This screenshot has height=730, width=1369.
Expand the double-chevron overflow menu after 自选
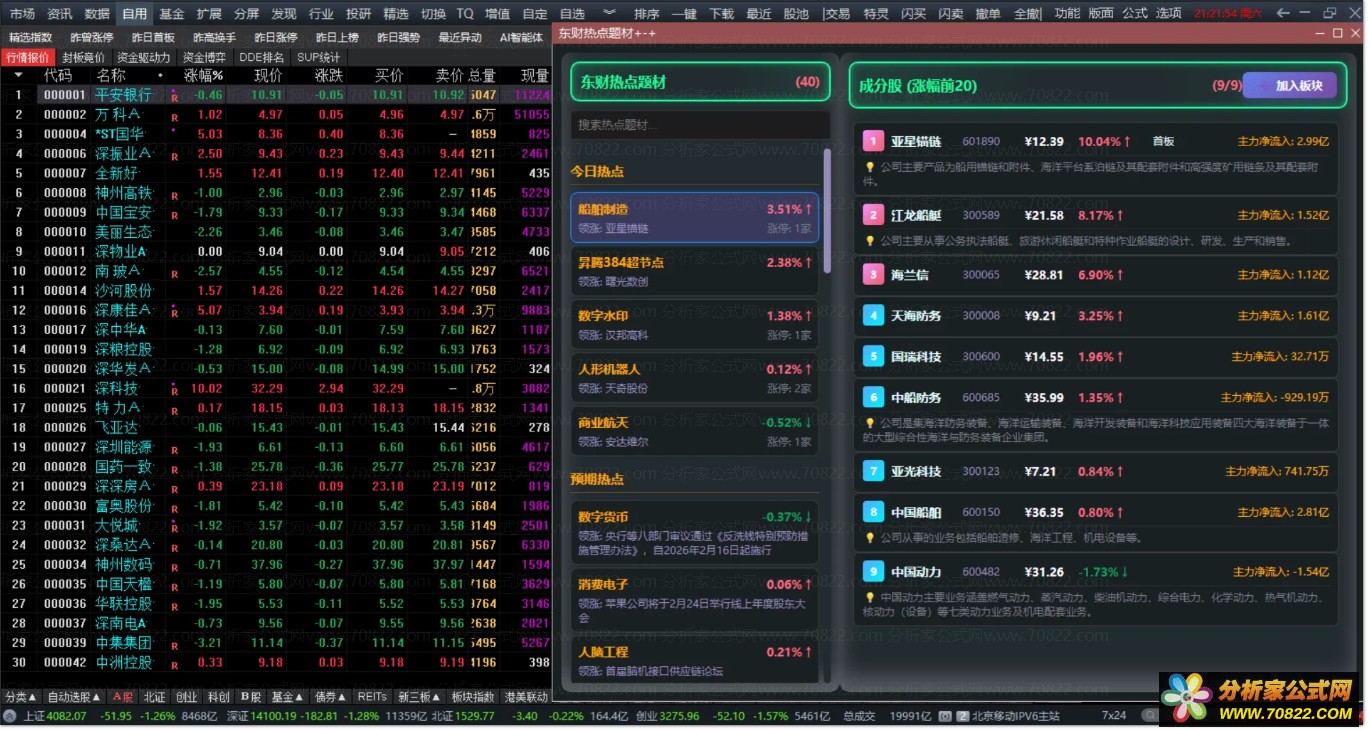610,14
